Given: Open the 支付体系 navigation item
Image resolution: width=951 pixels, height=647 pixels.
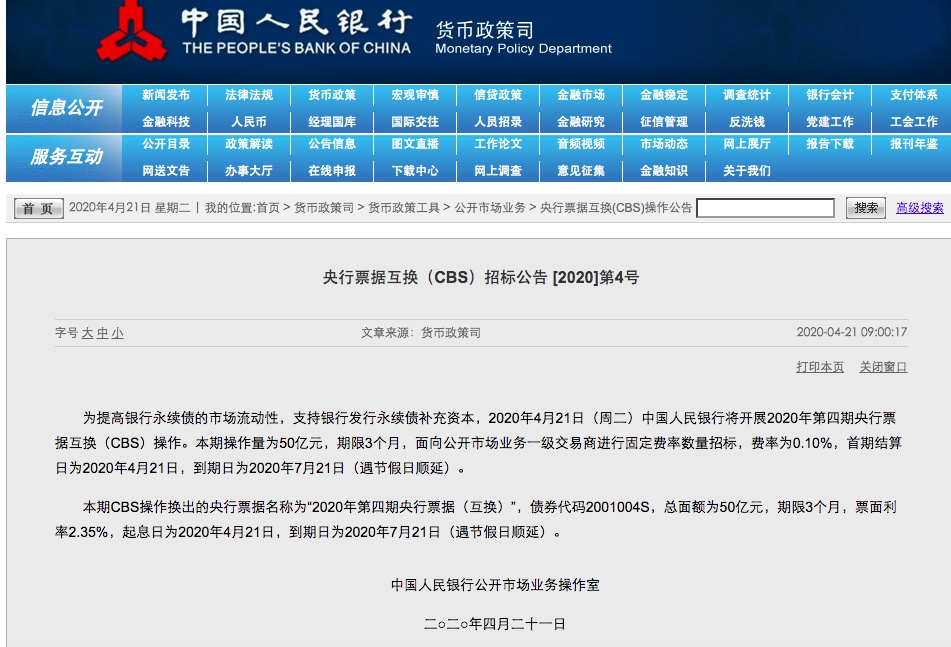Looking at the screenshot, I should tap(914, 95).
